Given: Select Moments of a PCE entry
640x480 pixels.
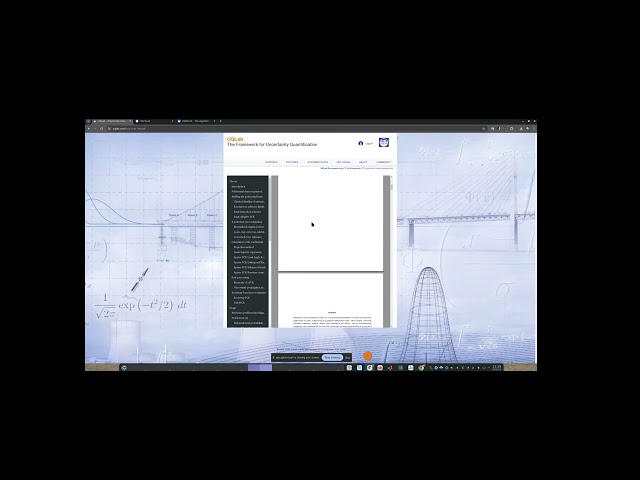Looking at the screenshot, I should point(244,282).
